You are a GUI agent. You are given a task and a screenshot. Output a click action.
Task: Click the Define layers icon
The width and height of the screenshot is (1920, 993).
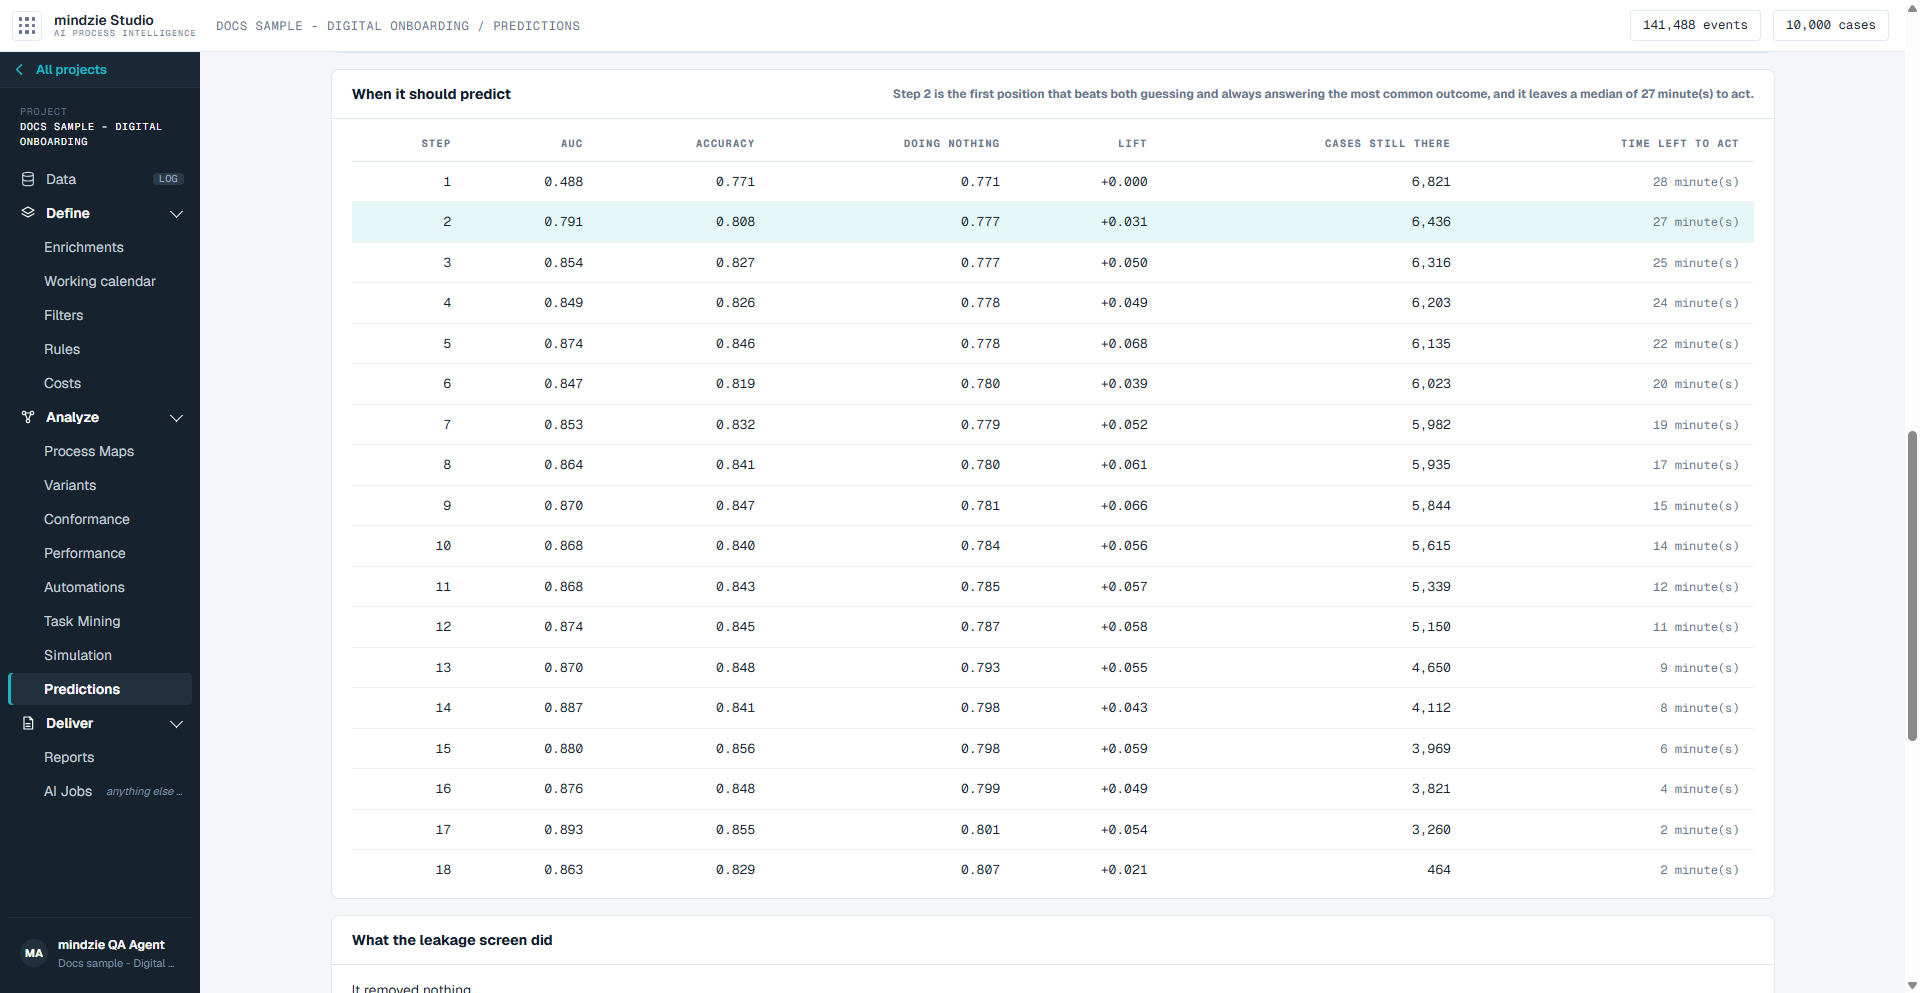(28, 213)
